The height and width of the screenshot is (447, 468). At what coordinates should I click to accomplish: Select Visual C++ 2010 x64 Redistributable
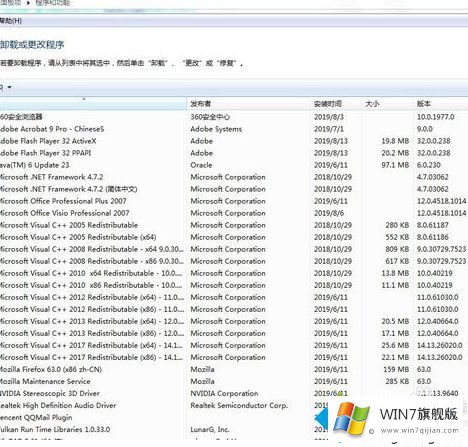pyautogui.click(x=91, y=273)
